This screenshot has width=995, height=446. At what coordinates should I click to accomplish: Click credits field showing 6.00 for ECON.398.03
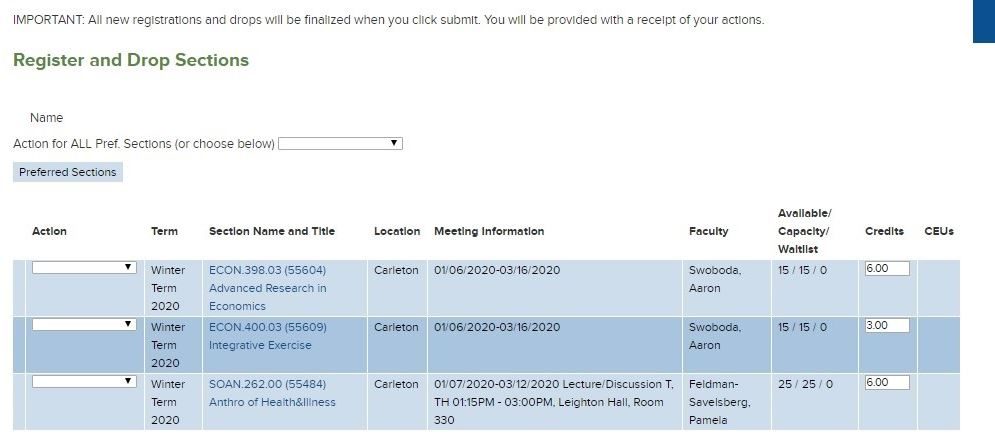pos(887,268)
